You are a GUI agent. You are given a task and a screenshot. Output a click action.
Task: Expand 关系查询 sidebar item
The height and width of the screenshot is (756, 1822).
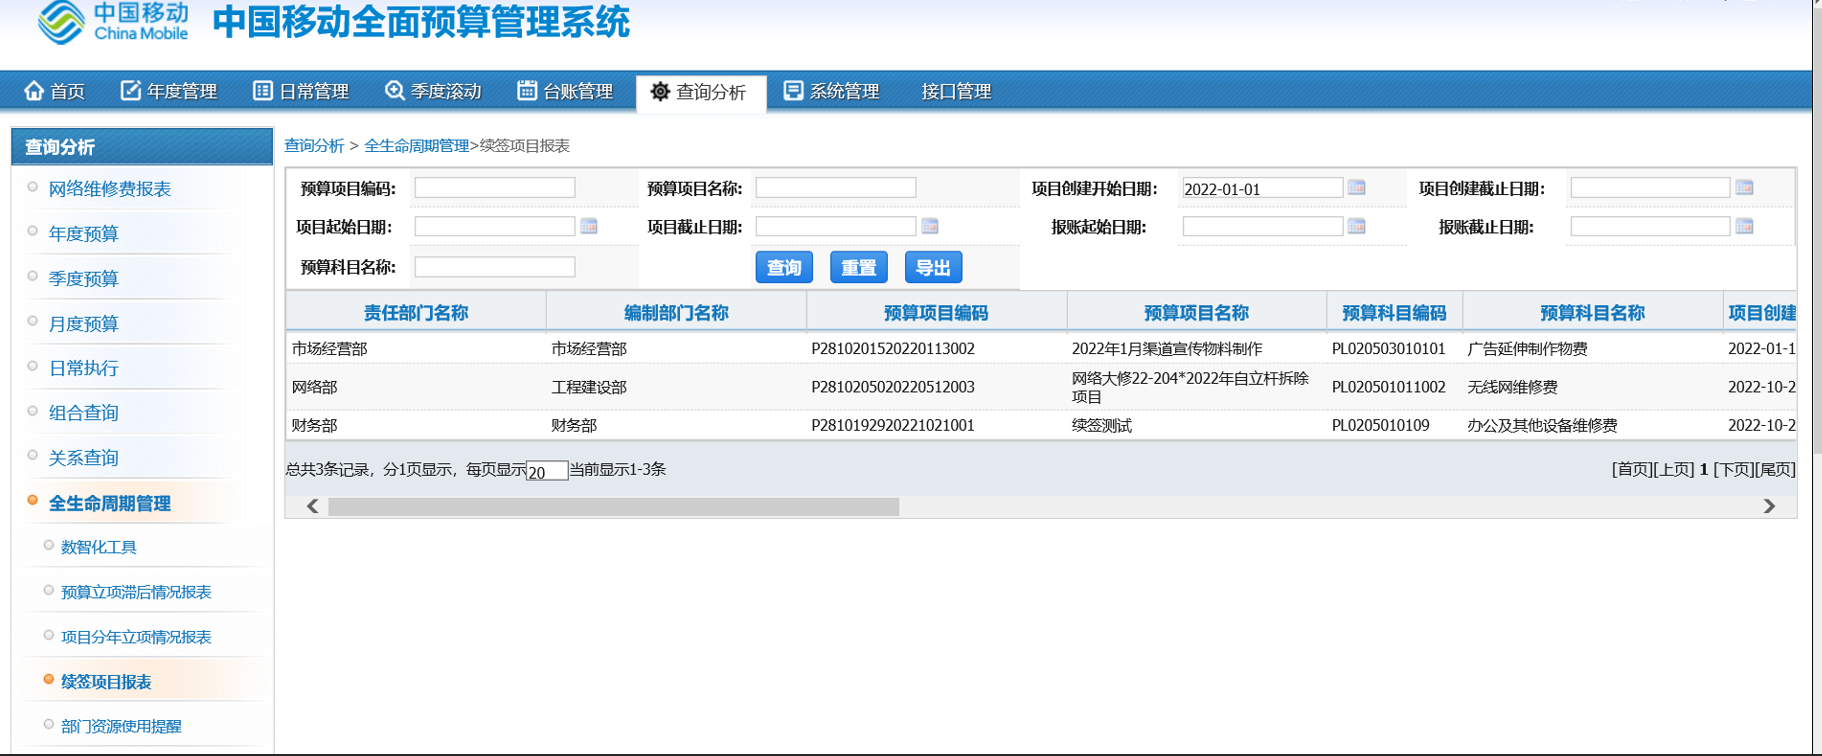[x=84, y=458]
